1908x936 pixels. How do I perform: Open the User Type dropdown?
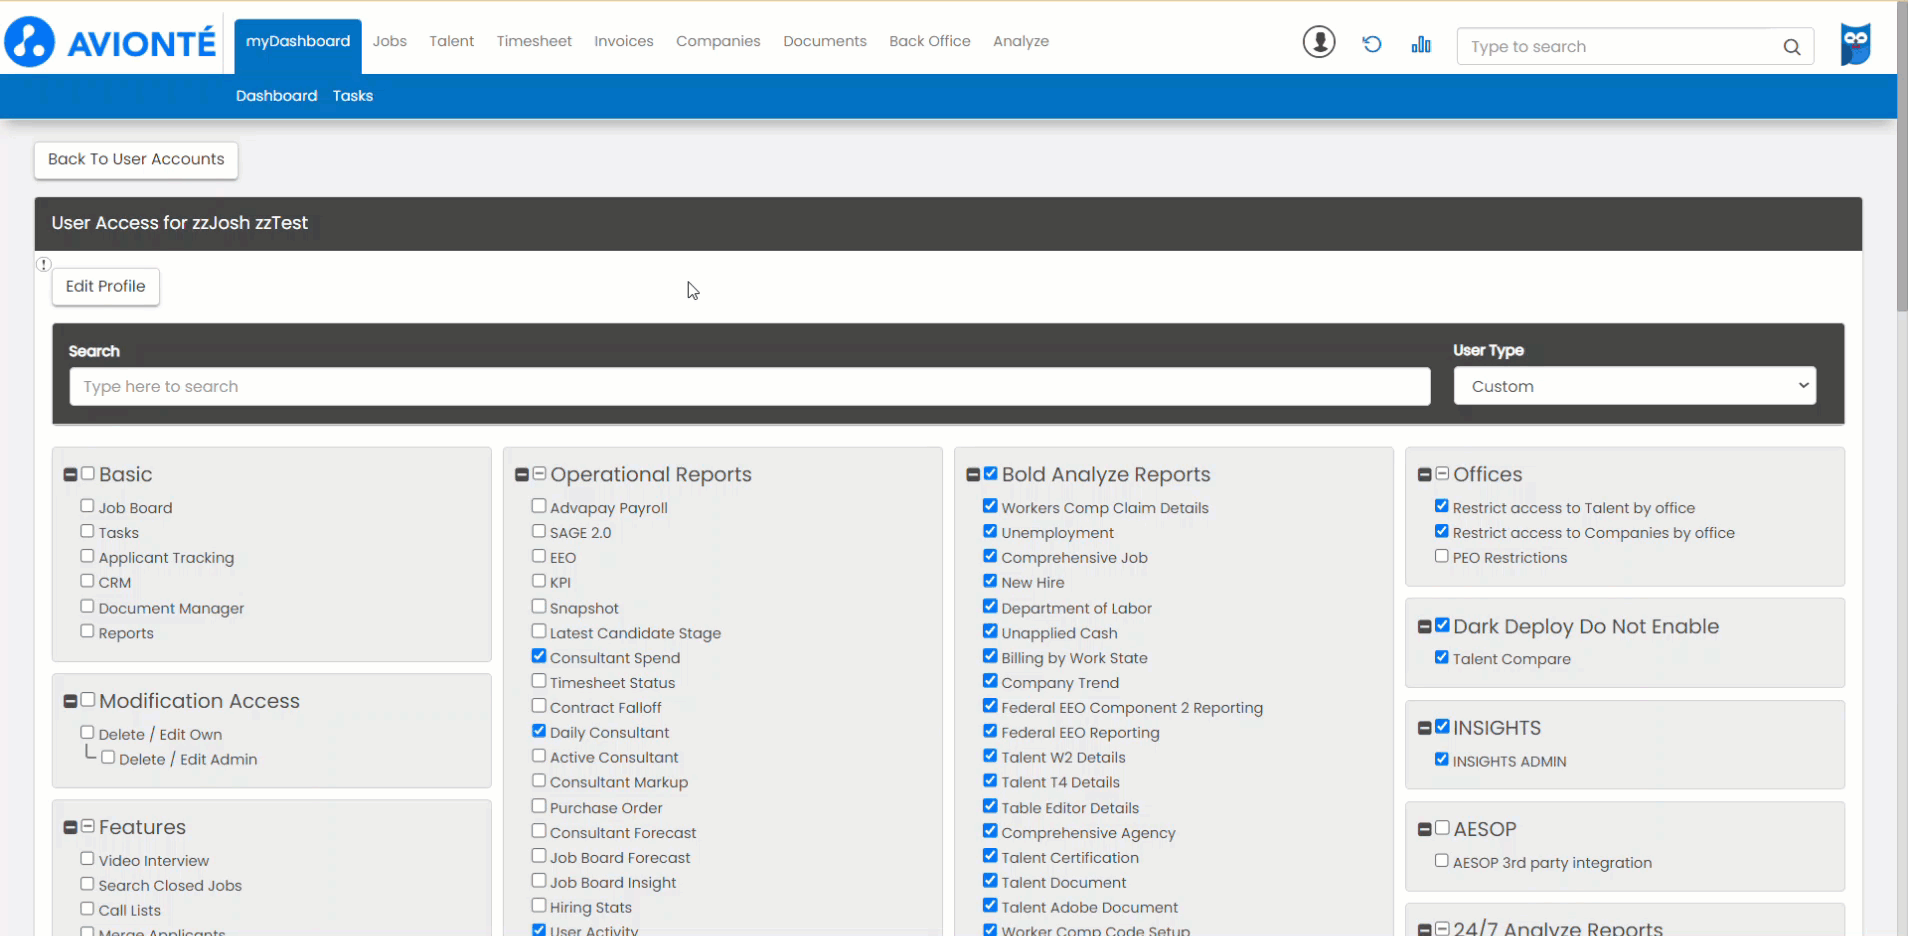1635,386
